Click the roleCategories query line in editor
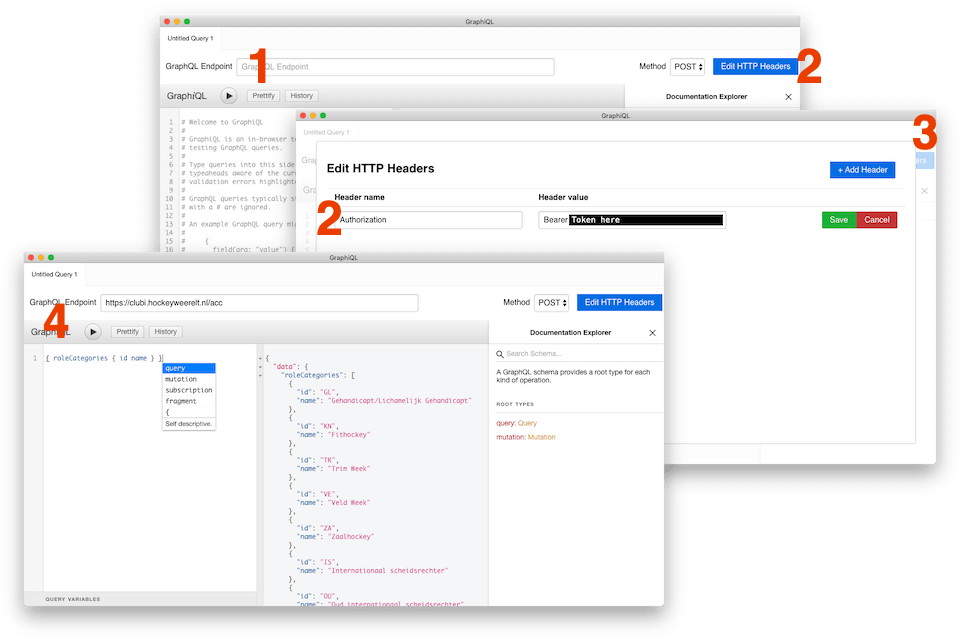Screen dimensions: 960x640 (104, 358)
